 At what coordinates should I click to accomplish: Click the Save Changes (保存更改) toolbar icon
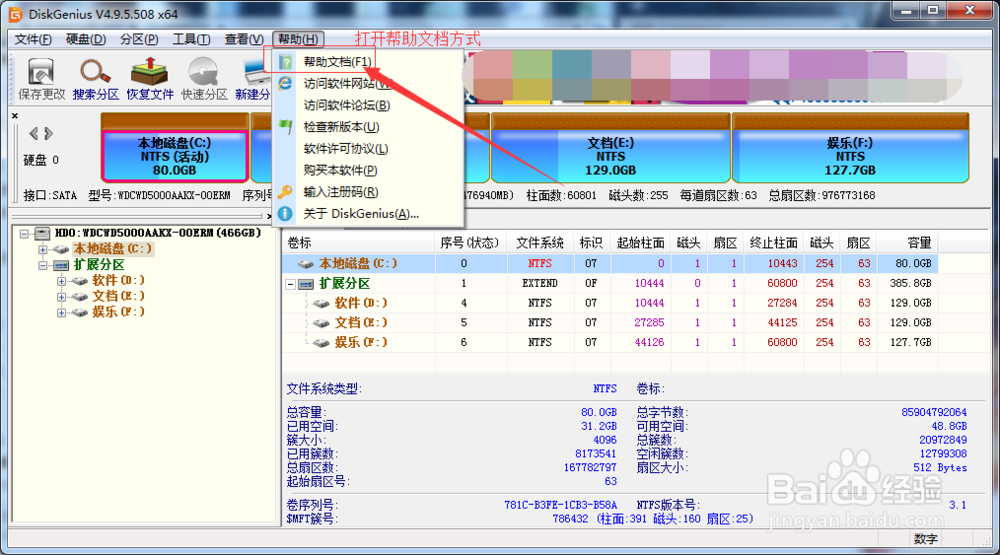[41, 71]
